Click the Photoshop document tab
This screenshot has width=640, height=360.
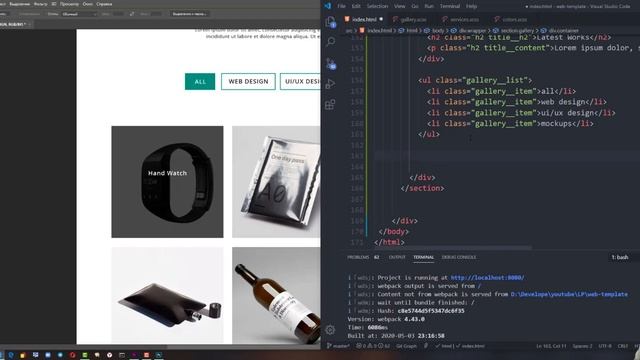click(x=16, y=24)
